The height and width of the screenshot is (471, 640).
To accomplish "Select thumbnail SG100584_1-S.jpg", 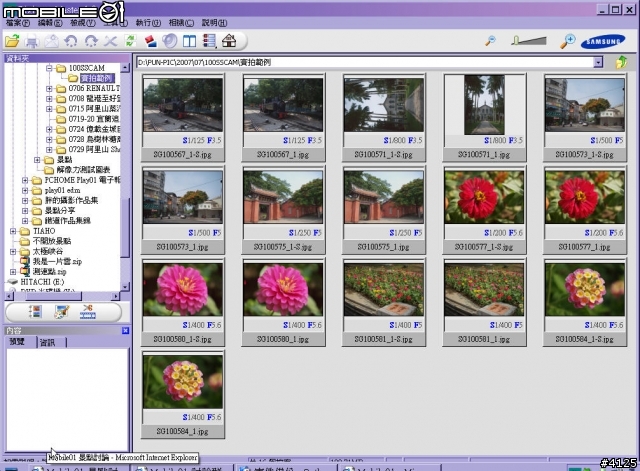I will [x=584, y=302].
